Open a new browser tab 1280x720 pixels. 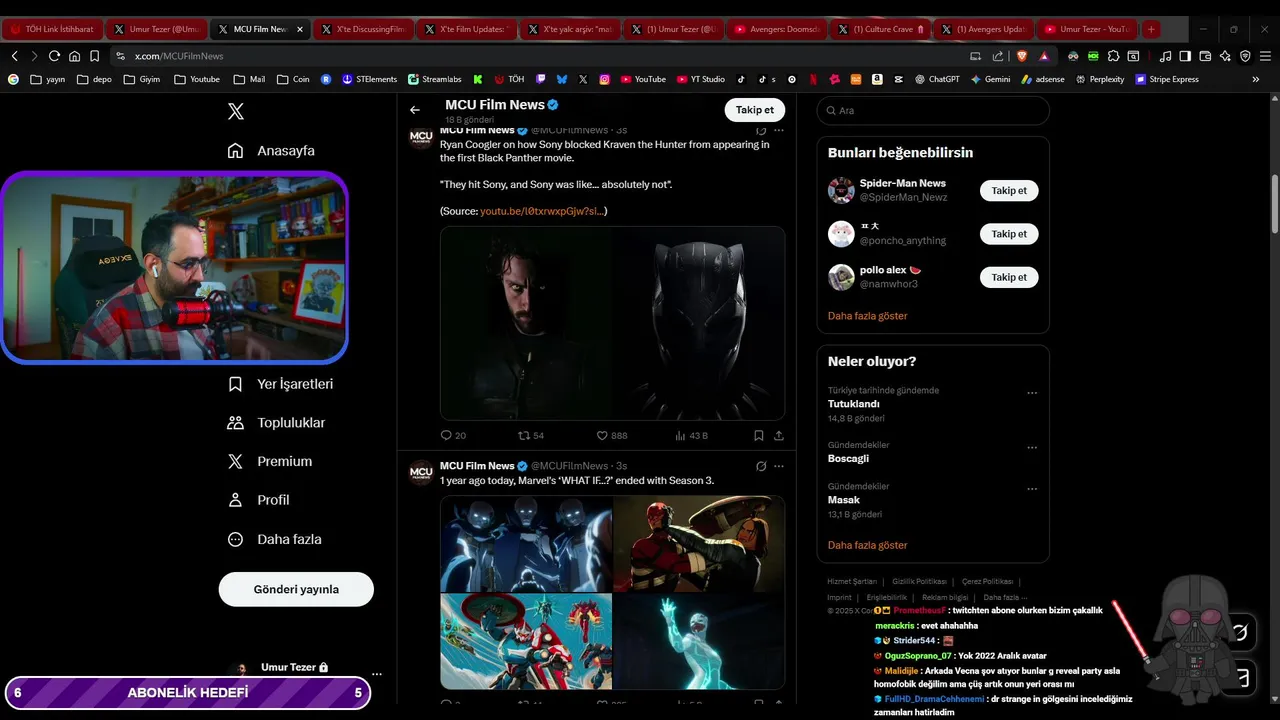coord(1151,29)
